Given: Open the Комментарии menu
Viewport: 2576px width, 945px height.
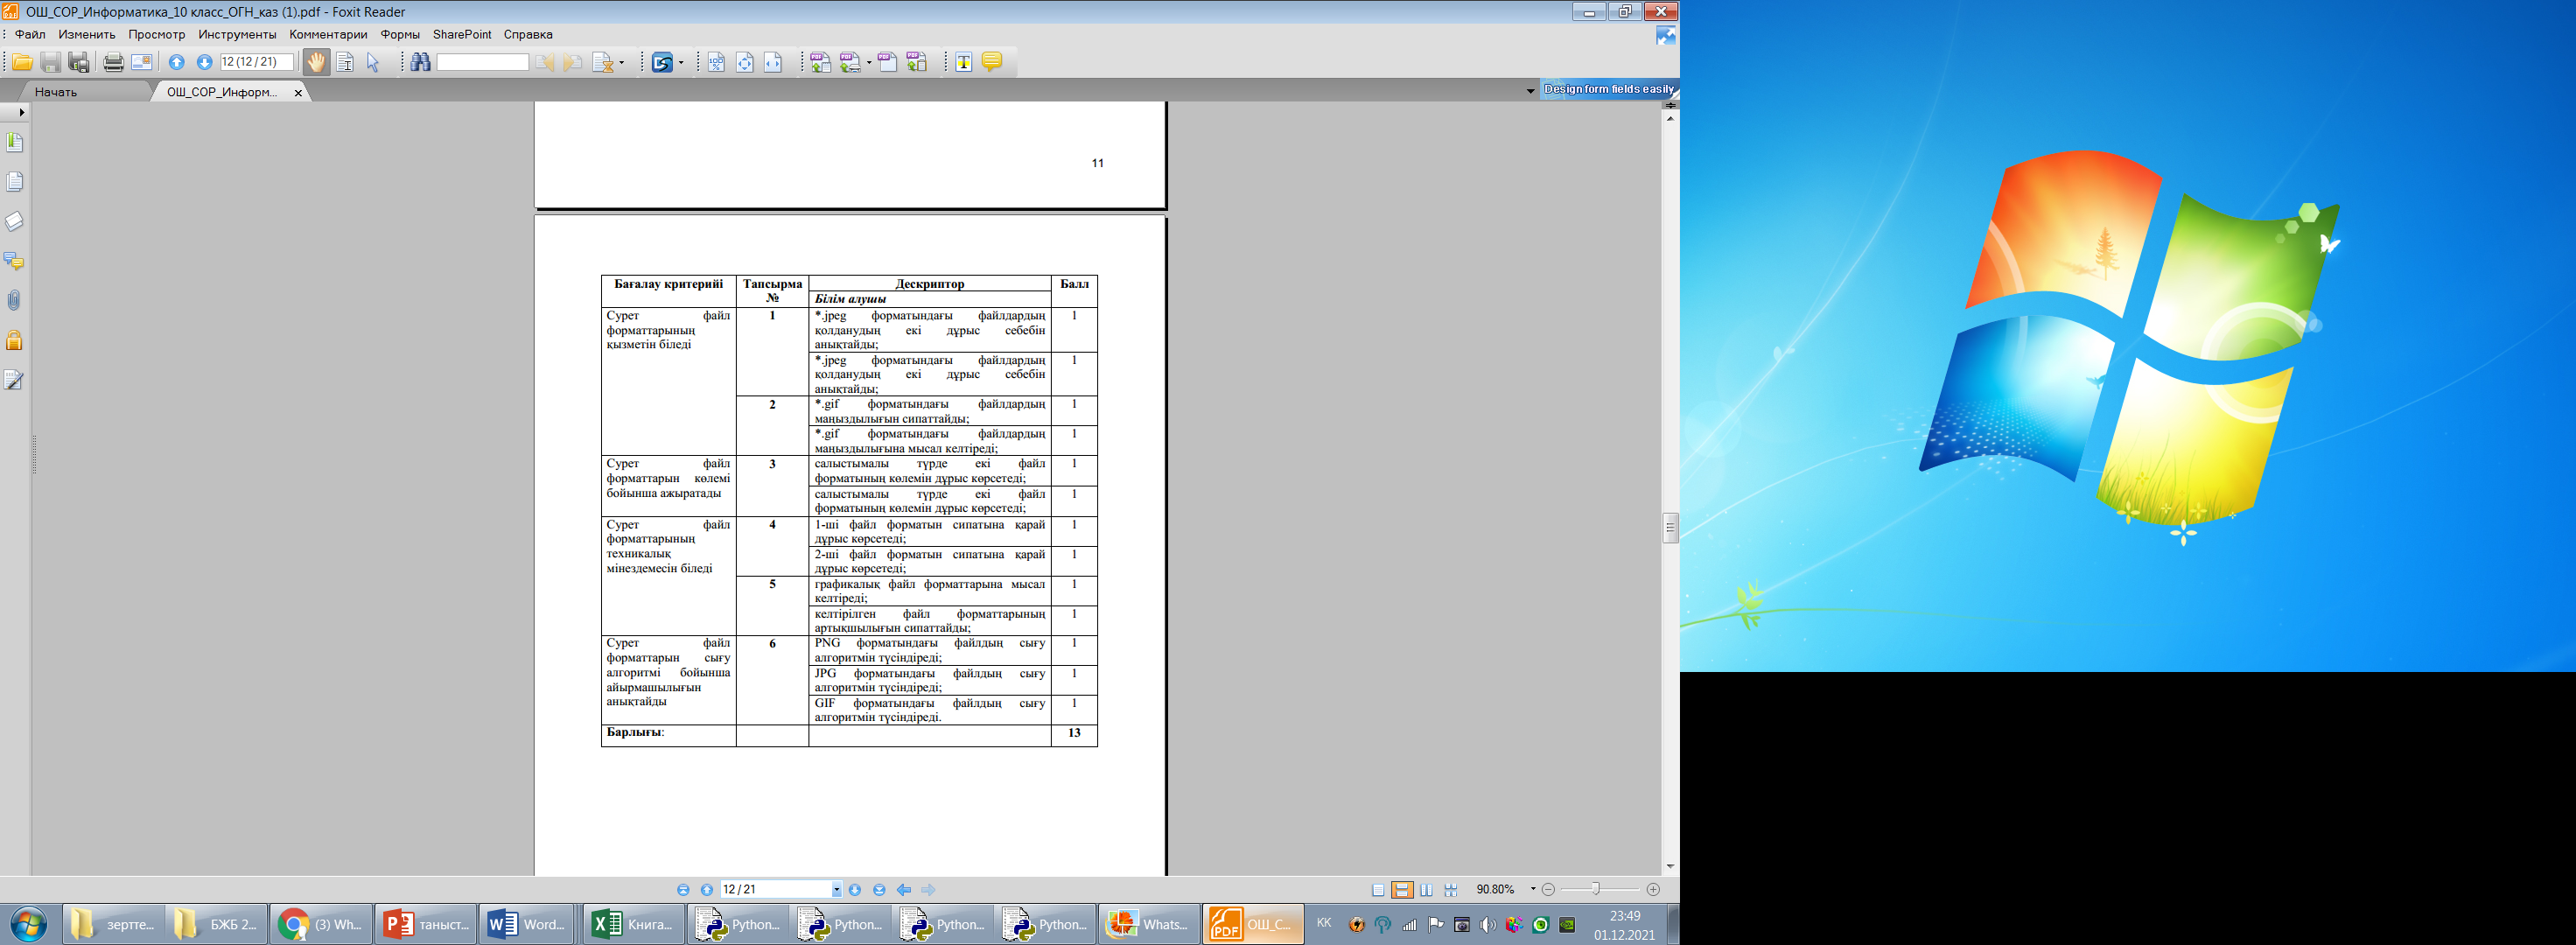Looking at the screenshot, I should pyautogui.click(x=328, y=34).
